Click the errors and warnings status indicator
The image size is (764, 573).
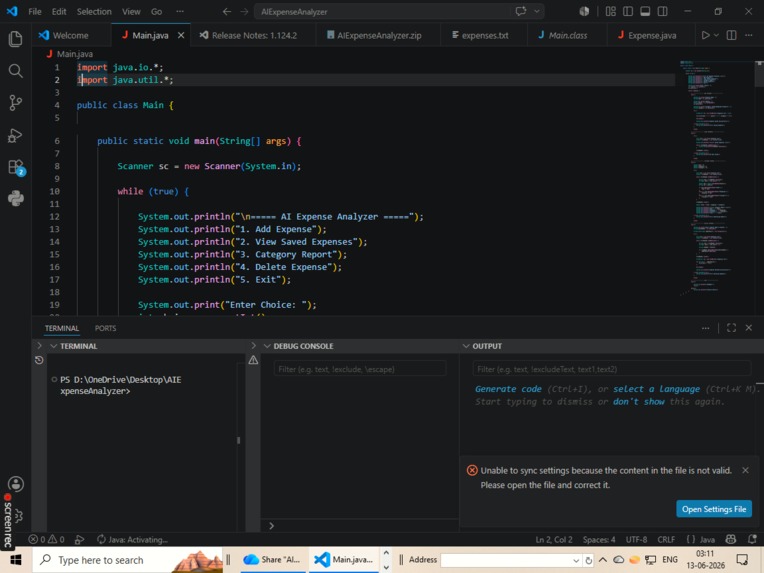(46, 539)
